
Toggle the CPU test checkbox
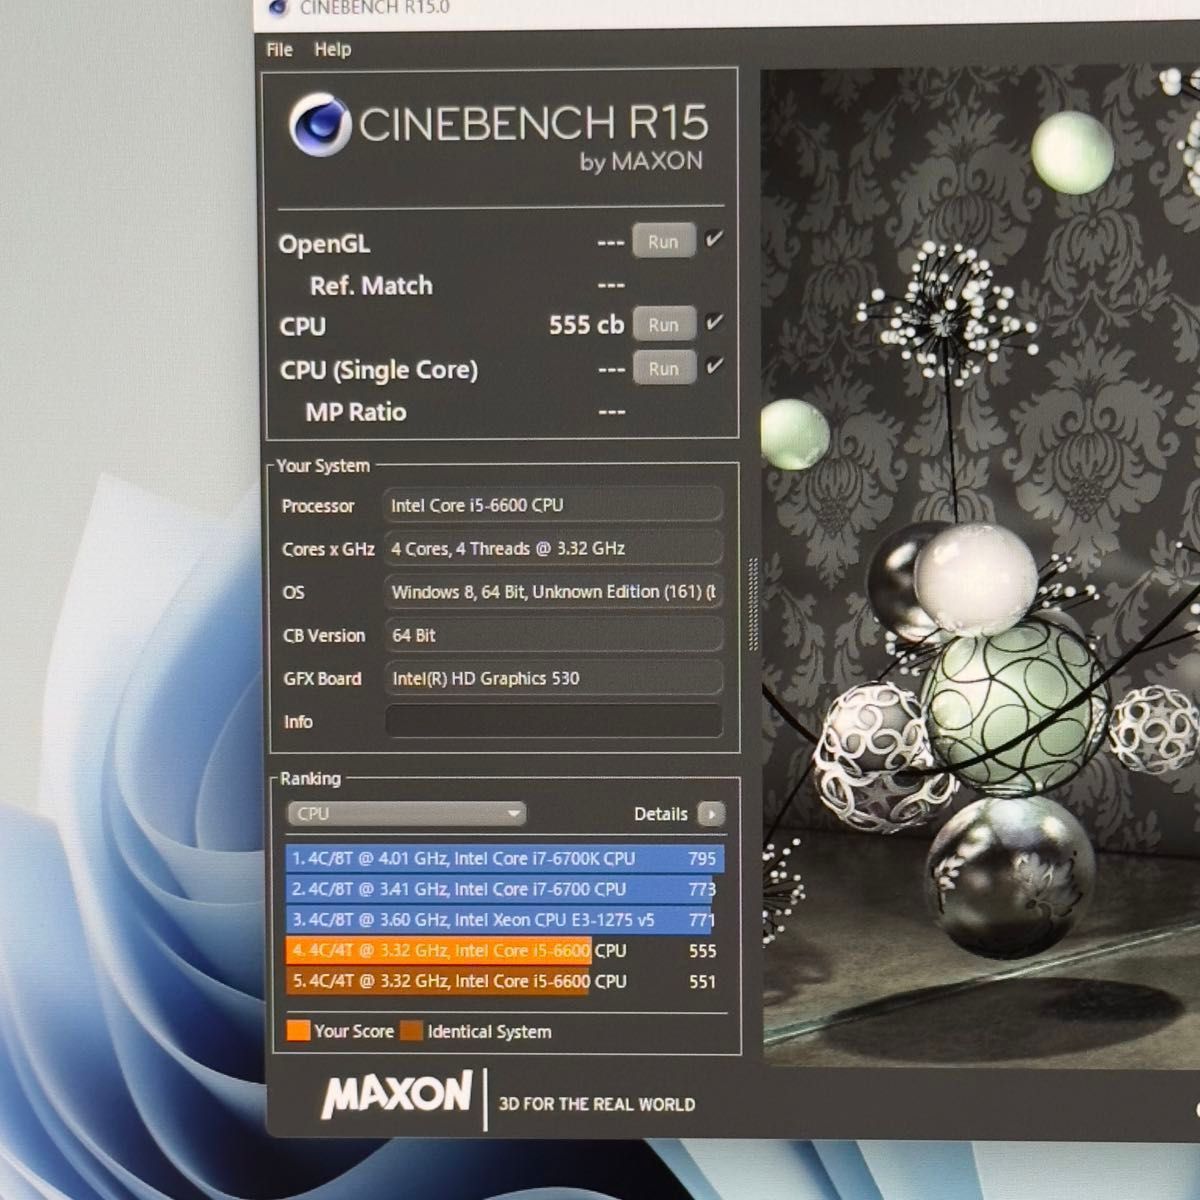(714, 323)
